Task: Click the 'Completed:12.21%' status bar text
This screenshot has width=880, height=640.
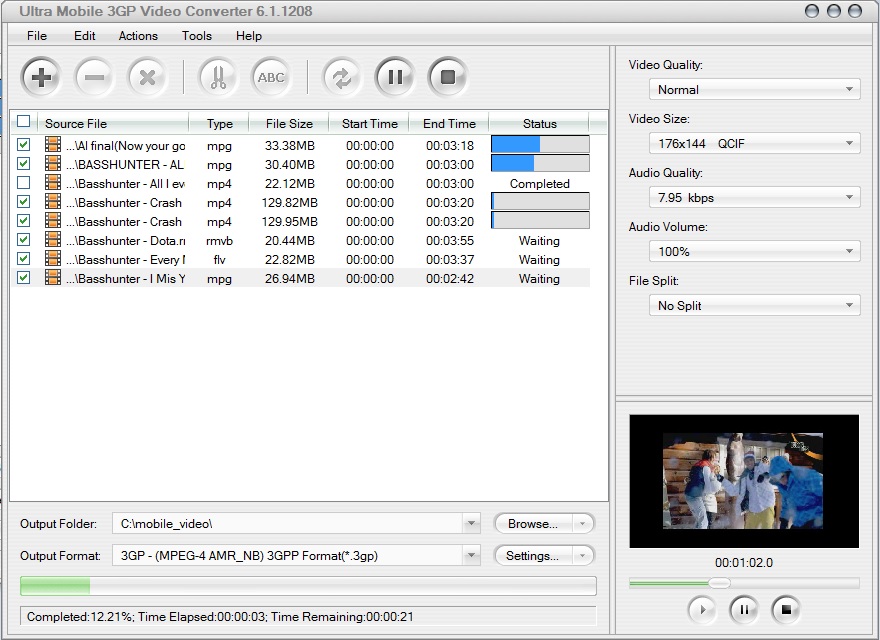Action: pos(80,617)
